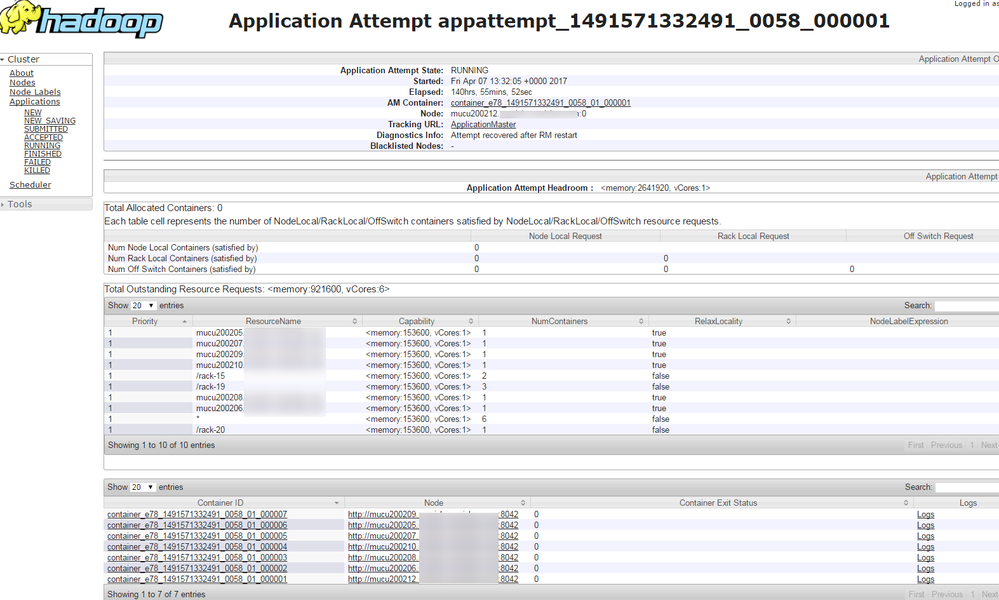Collapse the Cluster sidebar section
Image resolution: width=999 pixels, height=600 pixels.
tap(24, 60)
